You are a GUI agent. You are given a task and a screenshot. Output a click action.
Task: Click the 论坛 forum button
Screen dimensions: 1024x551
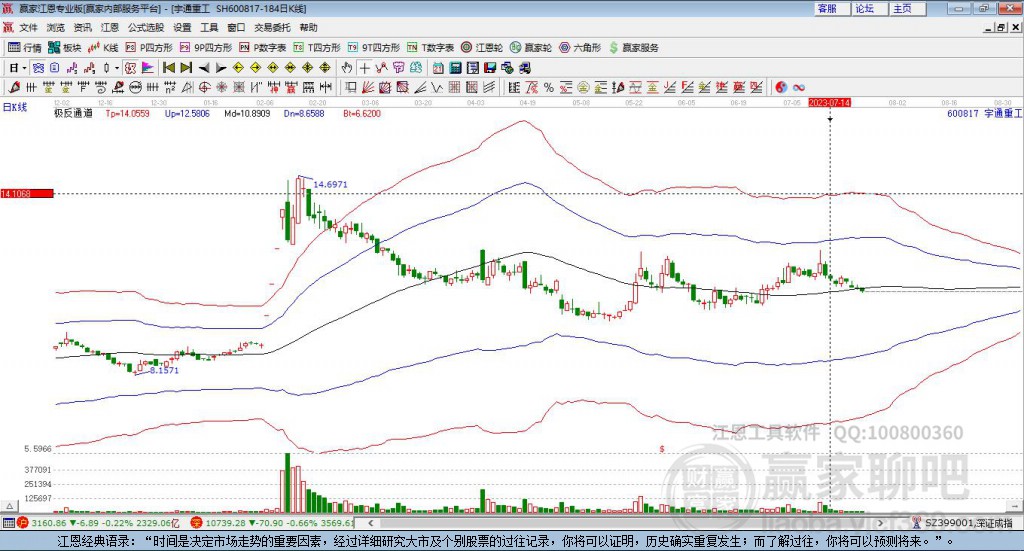coord(870,8)
